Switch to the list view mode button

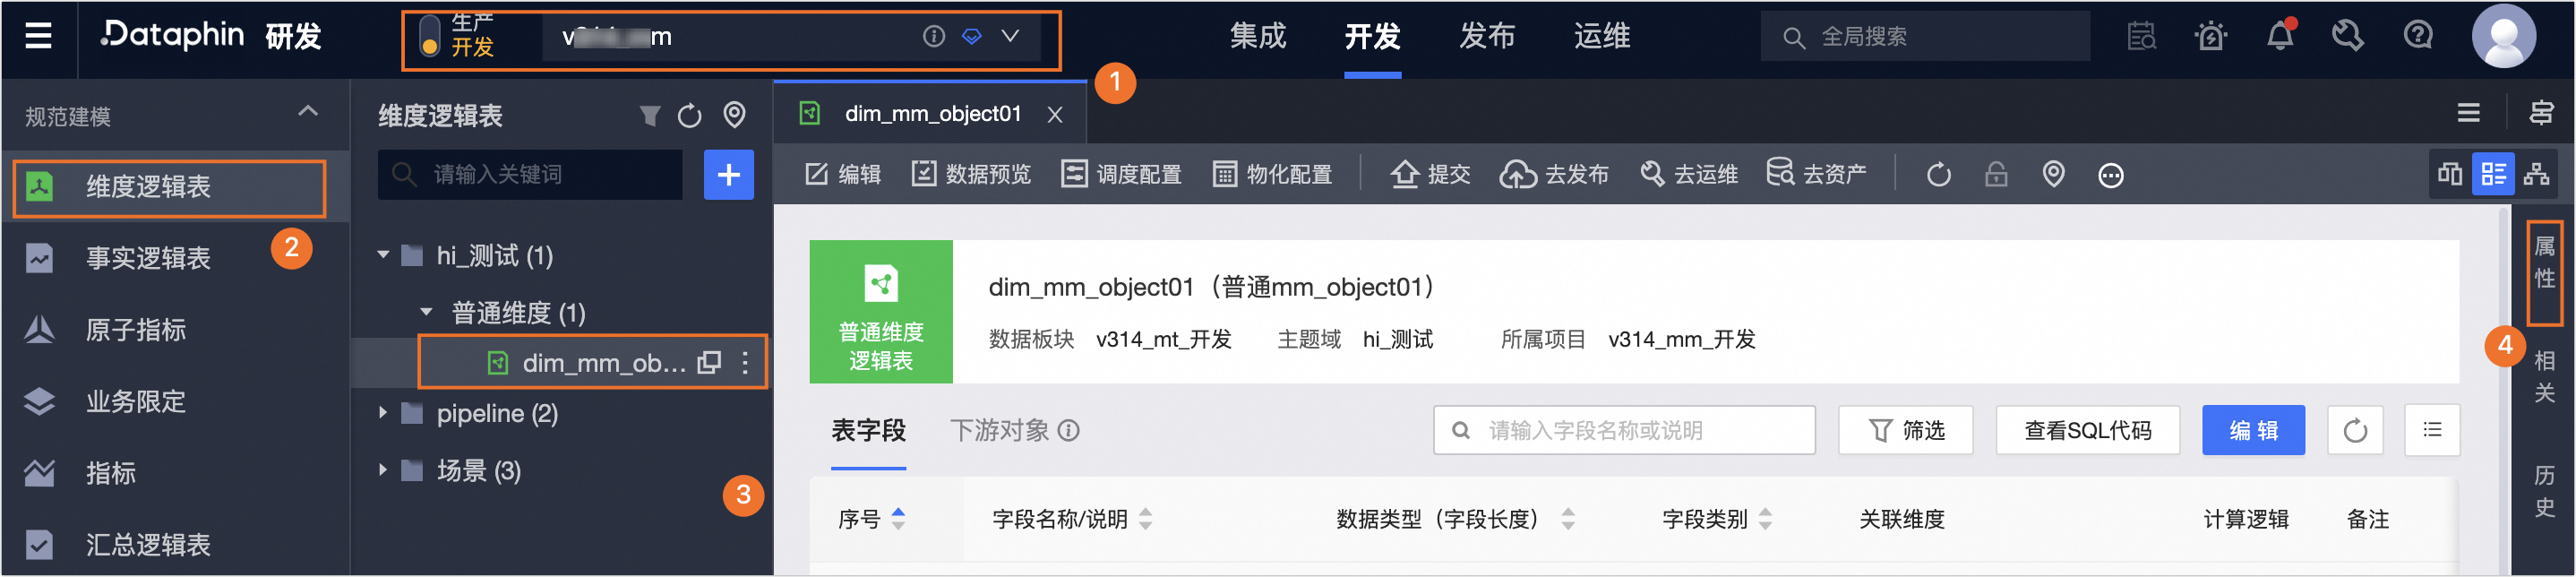[2493, 174]
